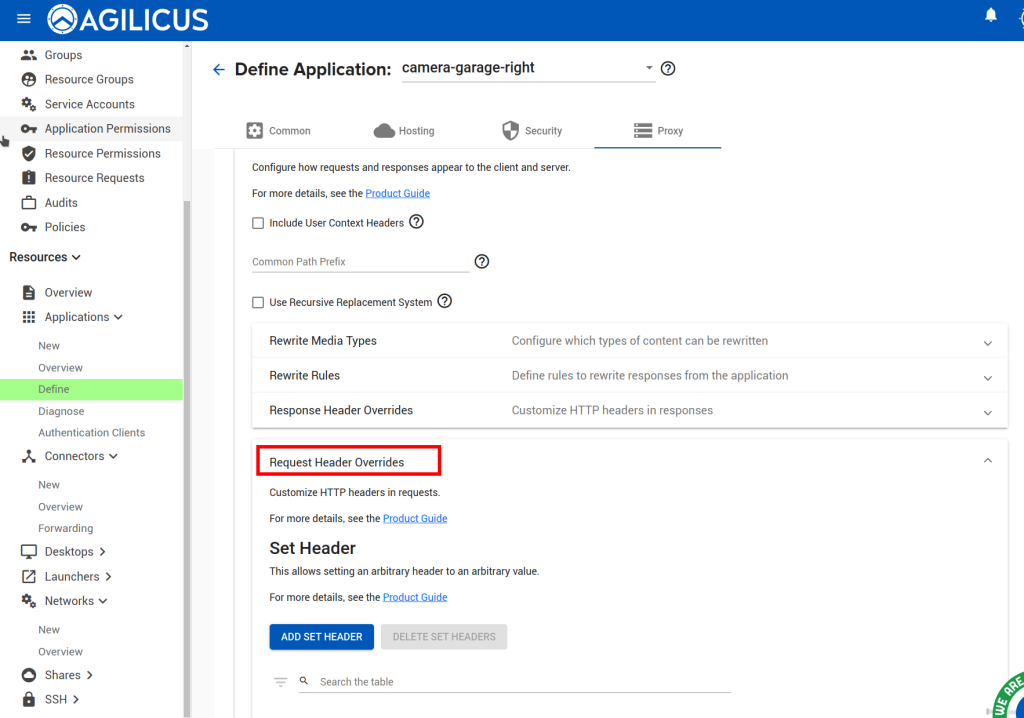Switch to the Security tab
This screenshot has width=1024, height=718.
click(532, 131)
